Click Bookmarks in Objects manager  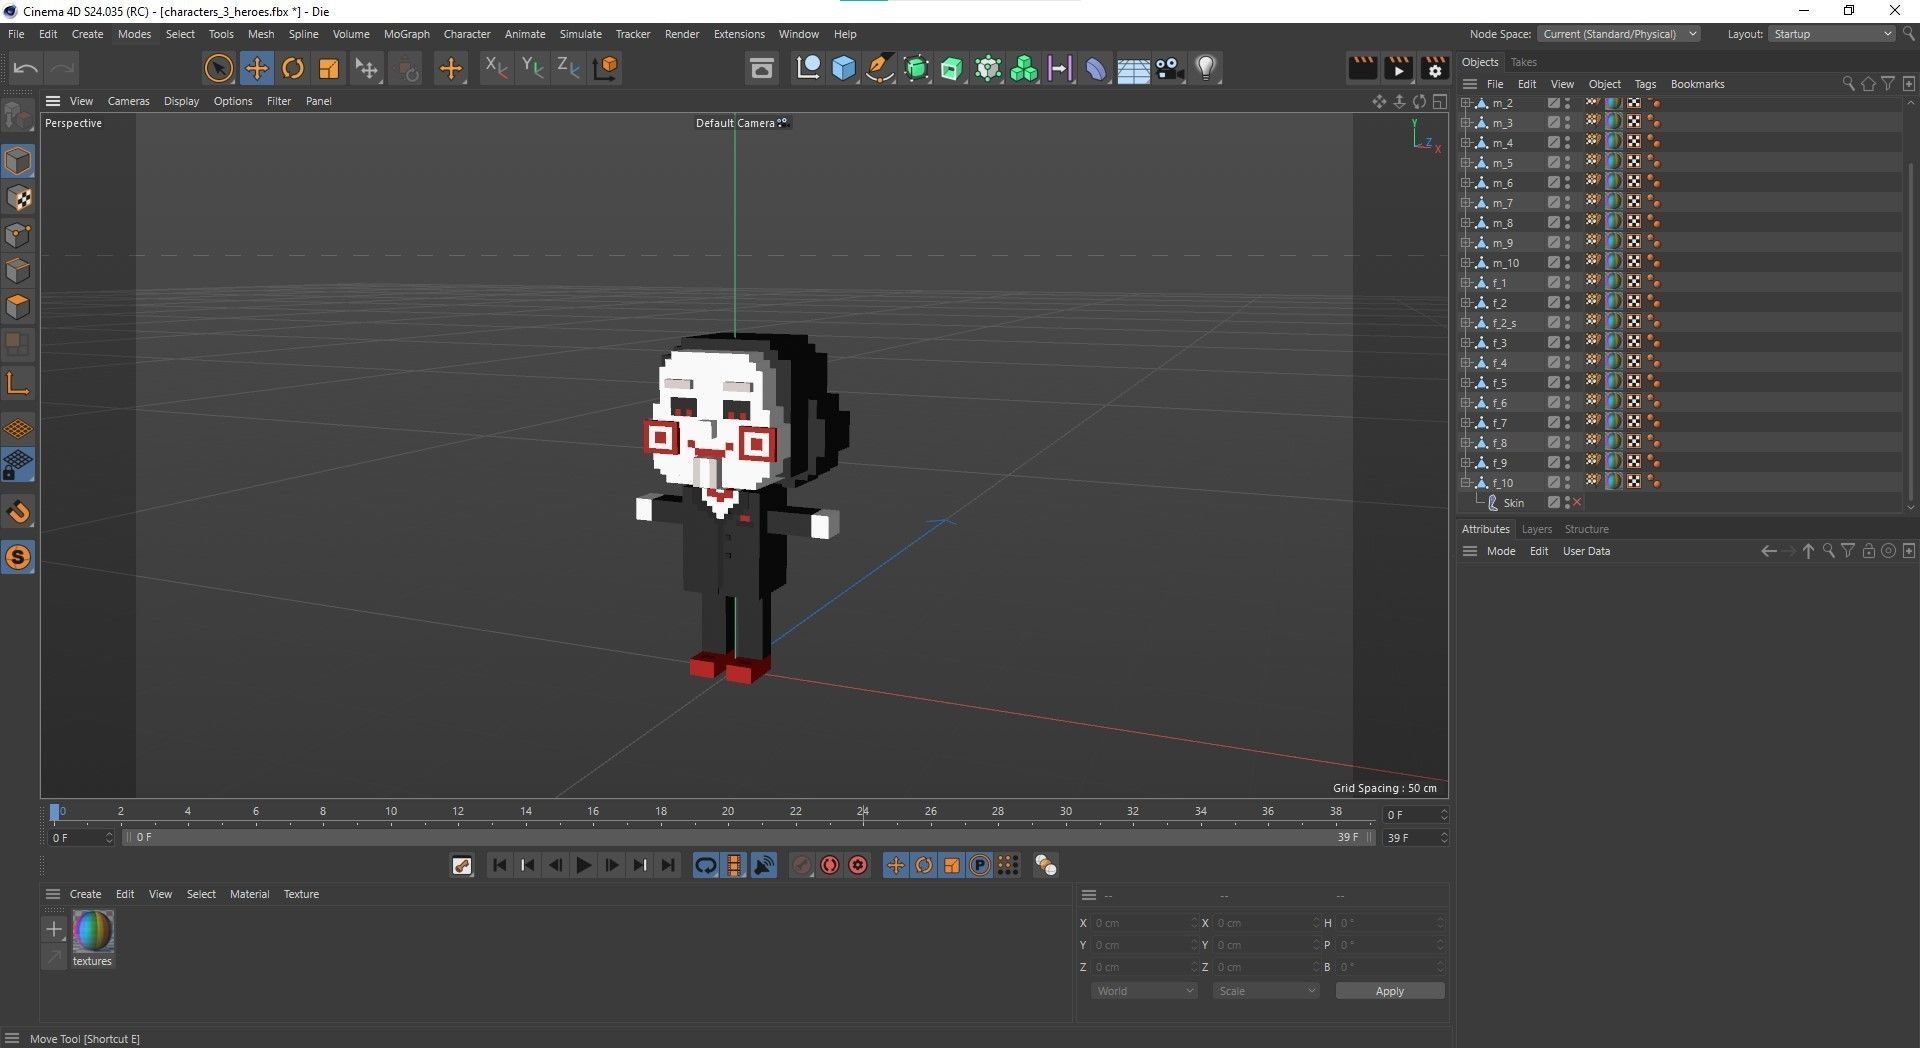click(1697, 84)
